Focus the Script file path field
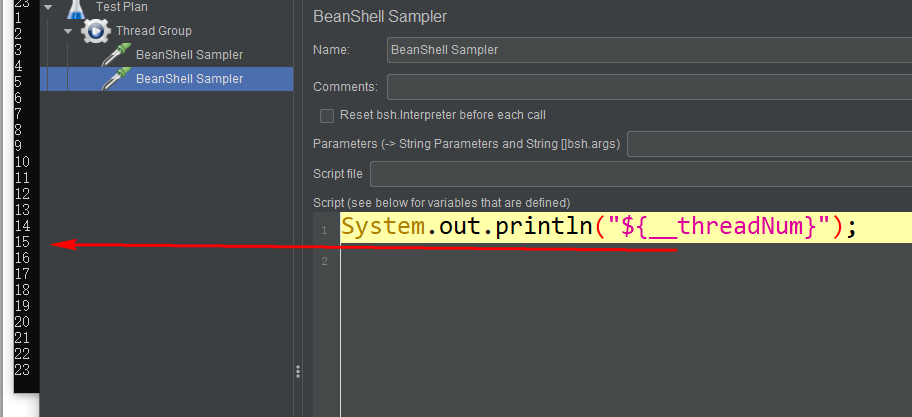912x417 pixels. [x=641, y=174]
